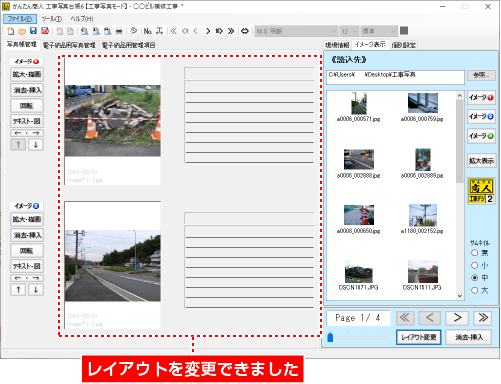Click the No. numbering icon
Viewport: 501px width, 384px height.
[148, 31]
